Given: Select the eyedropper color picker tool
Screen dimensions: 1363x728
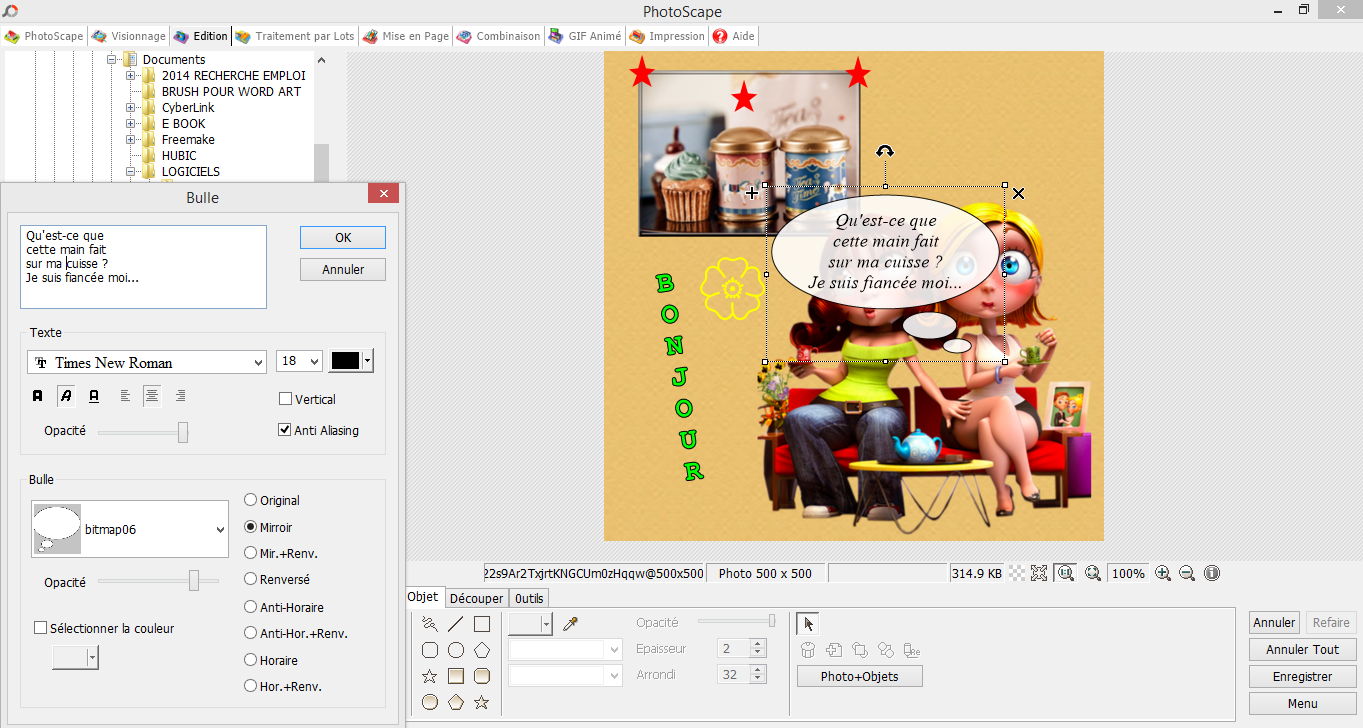Looking at the screenshot, I should (x=570, y=624).
